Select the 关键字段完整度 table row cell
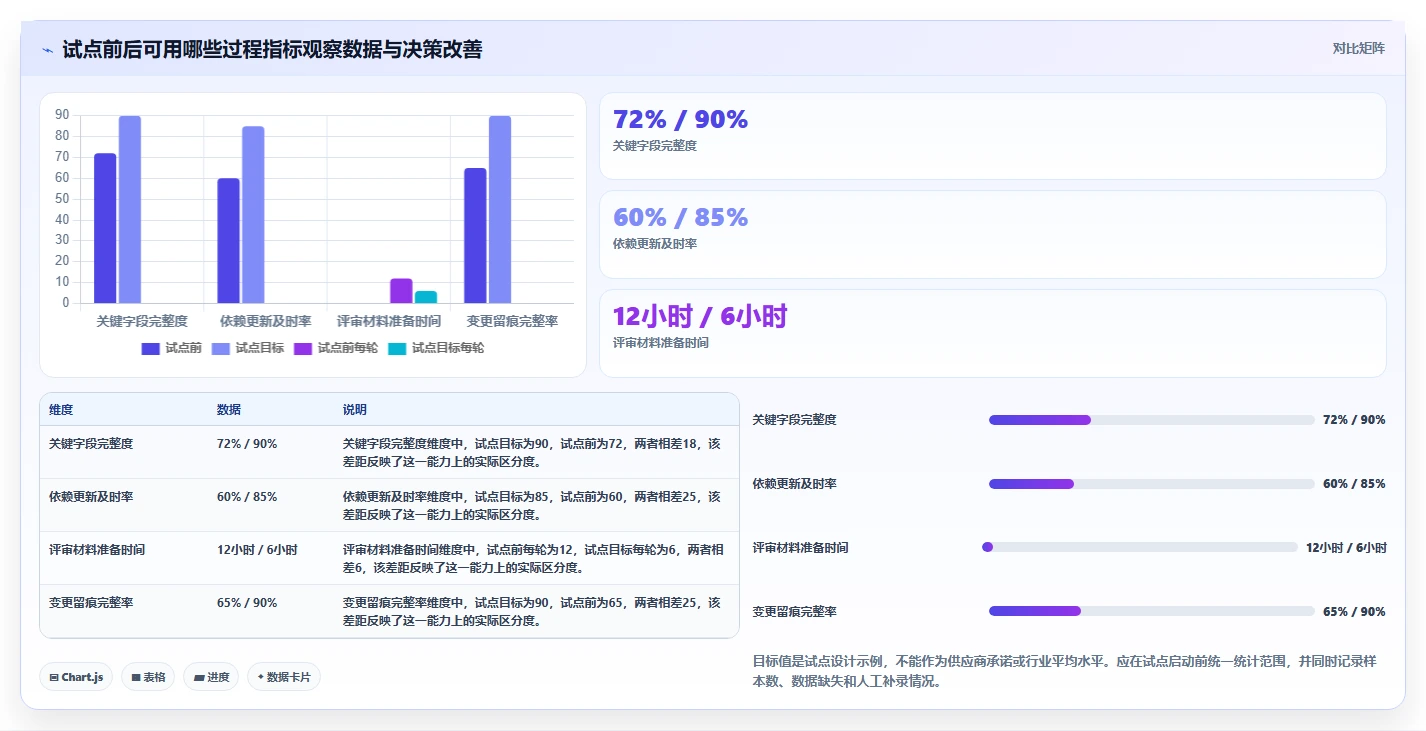Viewport: 1426px width, 731px height. pyautogui.click(x=91, y=443)
